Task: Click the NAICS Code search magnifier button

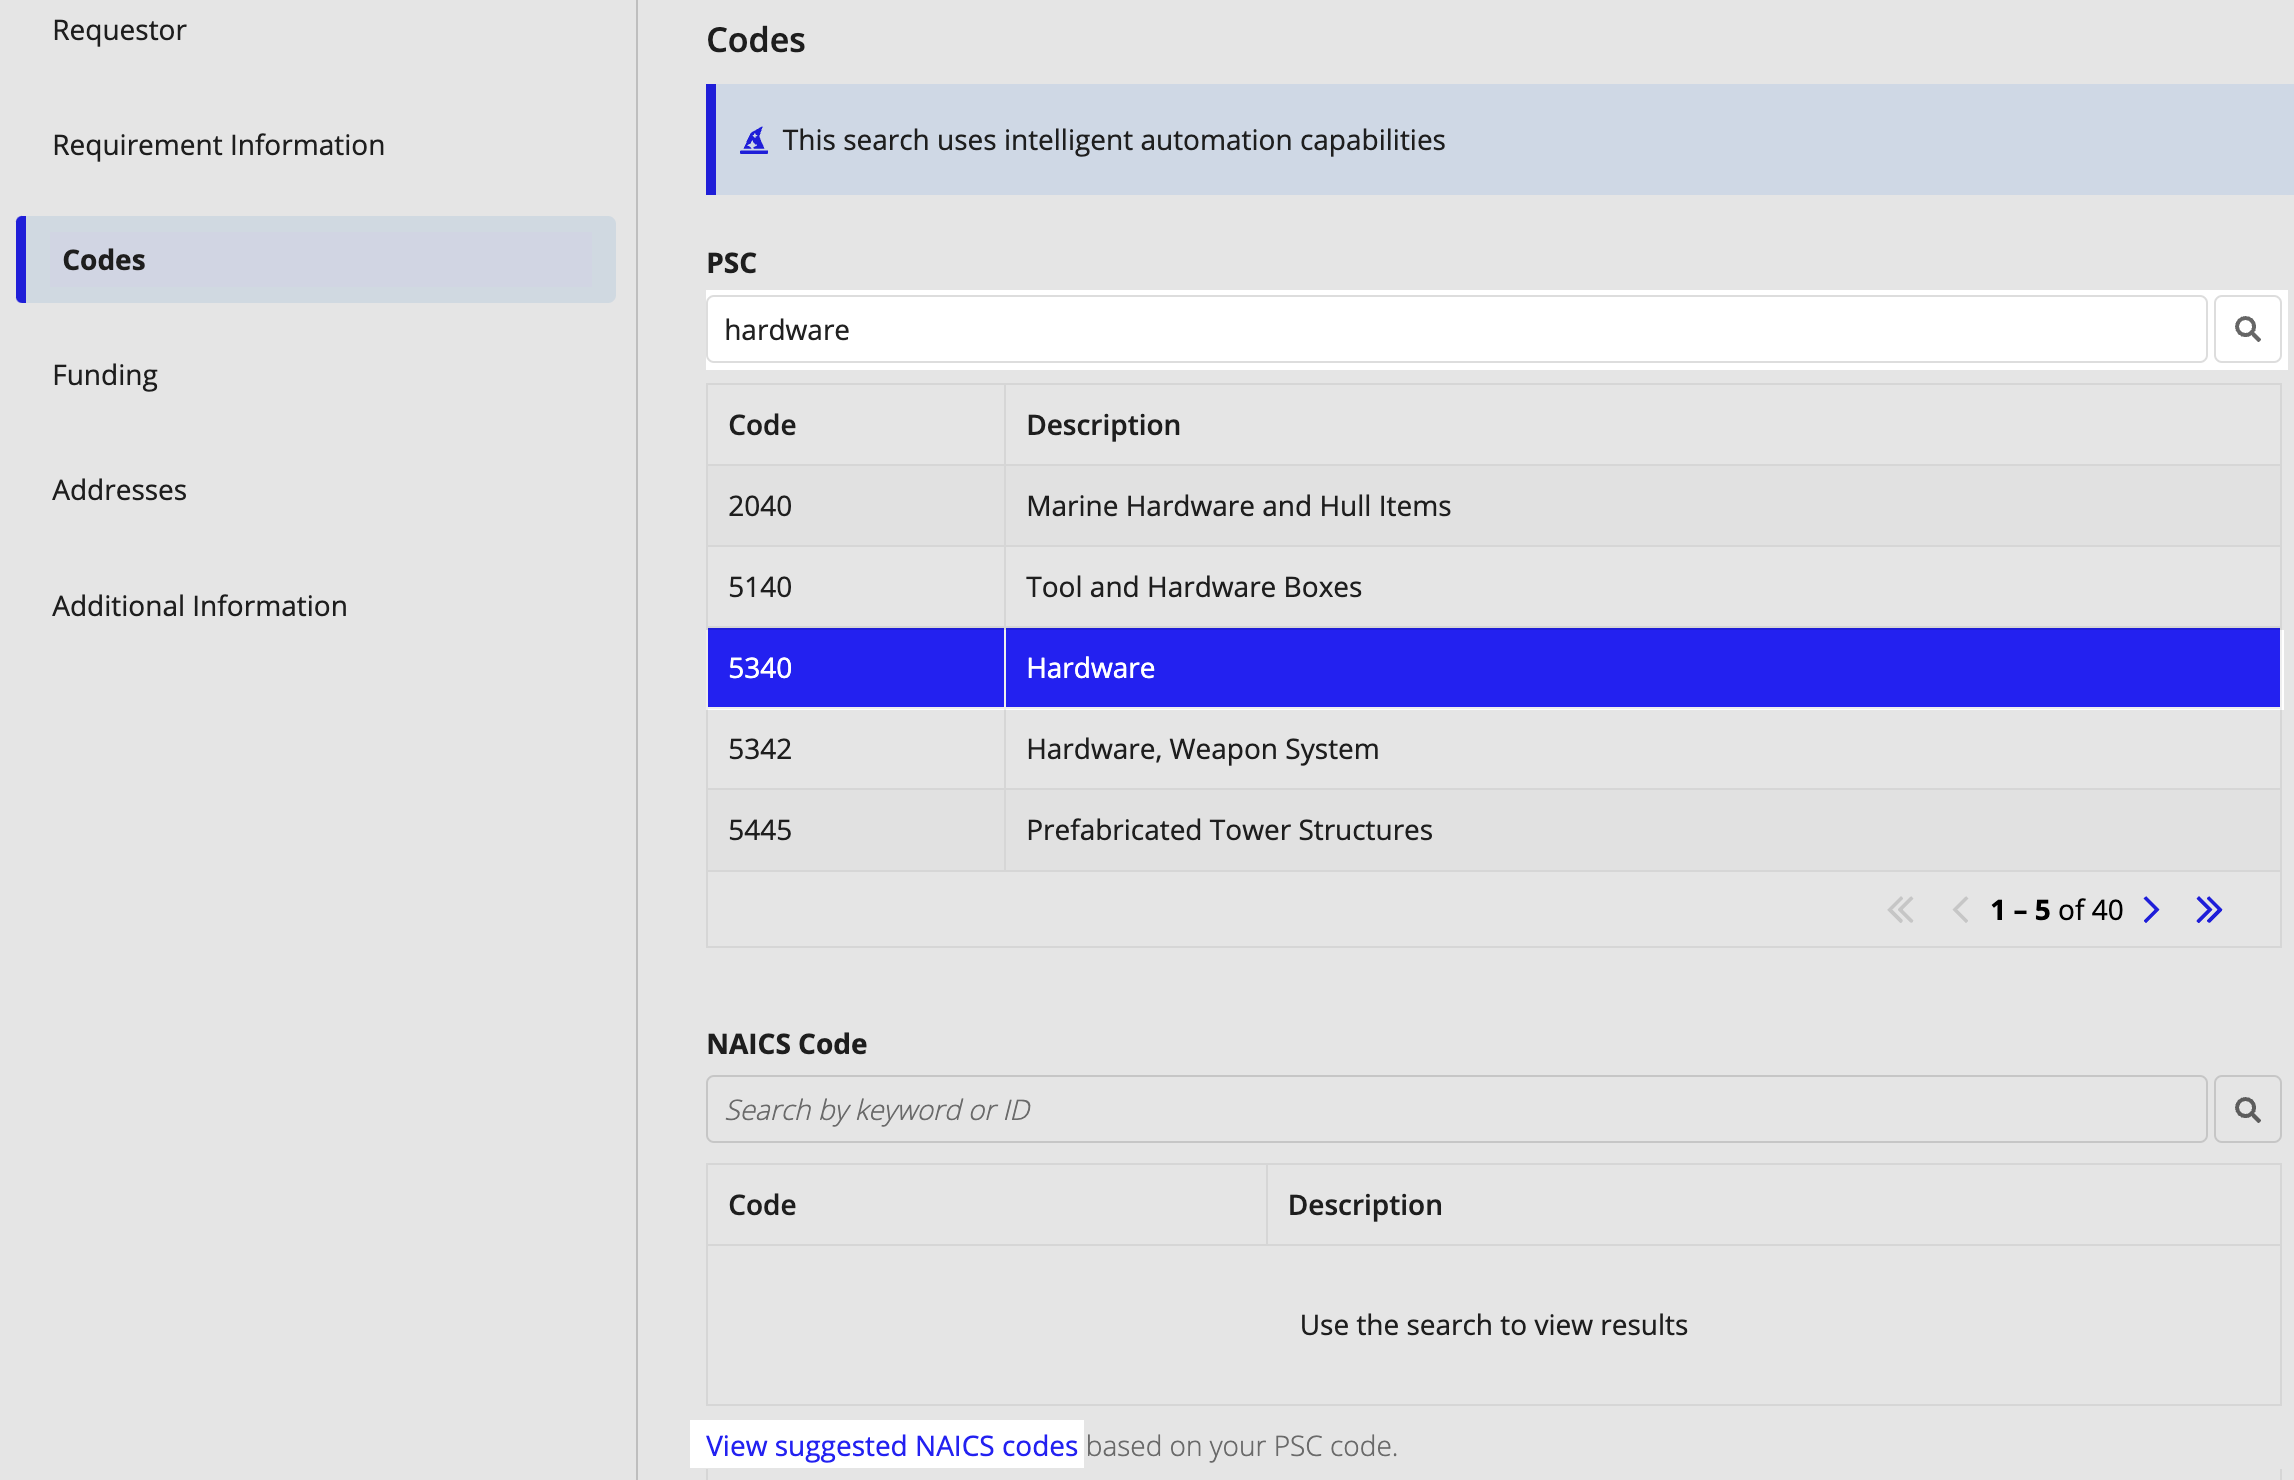Action: 2247,1109
